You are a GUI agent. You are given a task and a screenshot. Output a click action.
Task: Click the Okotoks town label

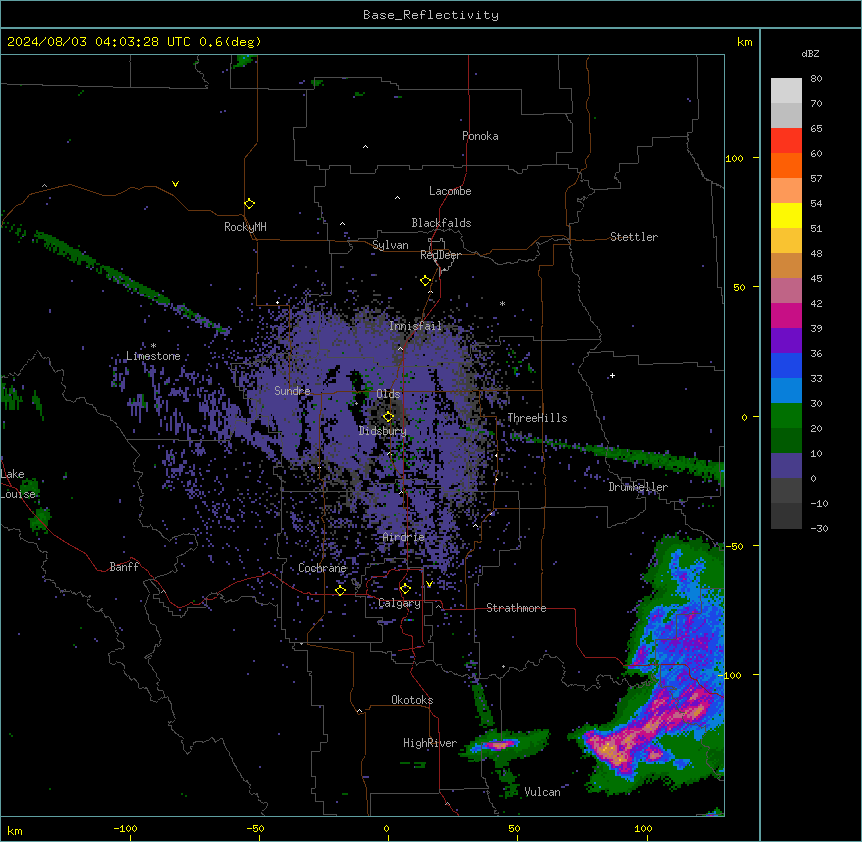(x=412, y=700)
